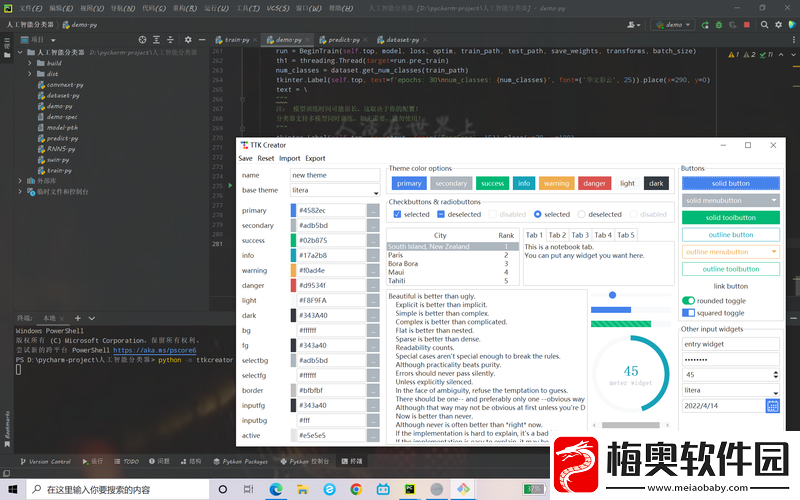
Task: Click the yellow warning count icon in editor
Action: 734,55
